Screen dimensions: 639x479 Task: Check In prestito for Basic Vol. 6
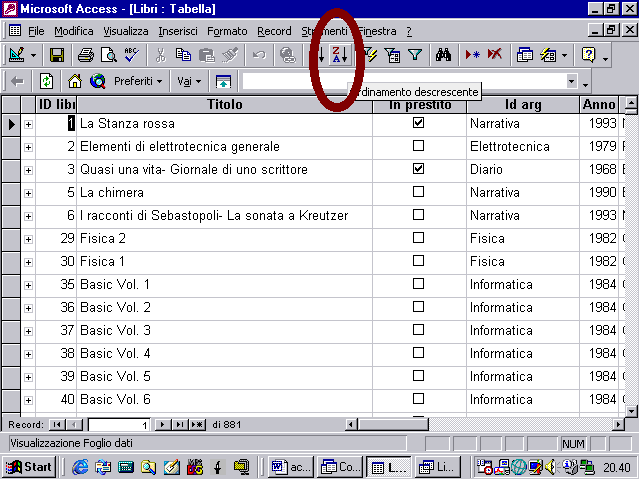coord(418,399)
